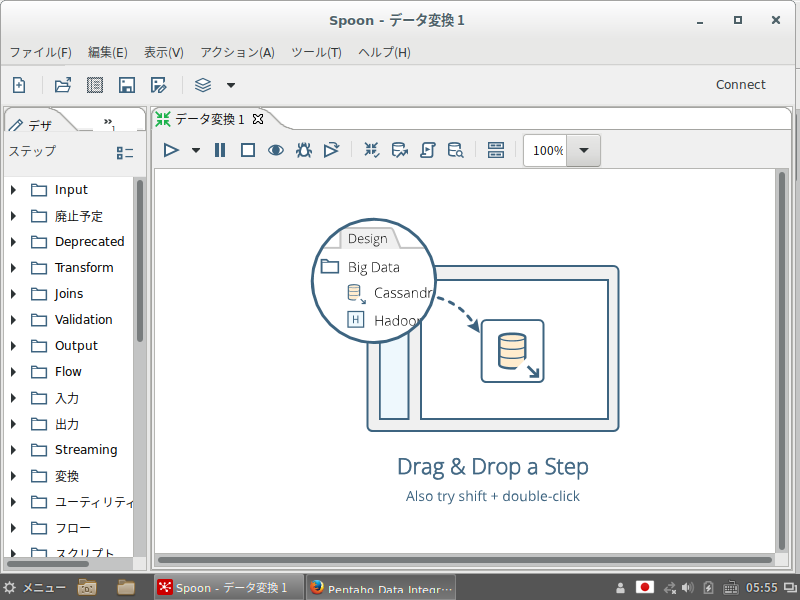Click the Connect button
800x600 pixels.
(x=740, y=84)
